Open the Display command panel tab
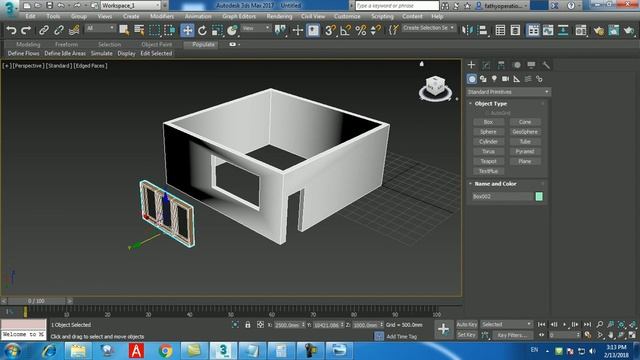 click(531, 65)
